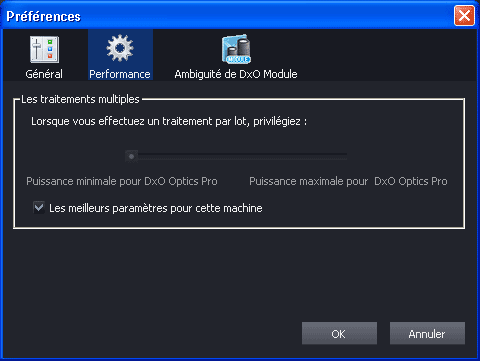The width and height of the screenshot is (480, 361).
Task: Click the 'Puissance minimale pour DxO Optics Pro' label
Action: [x=122, y=181]
